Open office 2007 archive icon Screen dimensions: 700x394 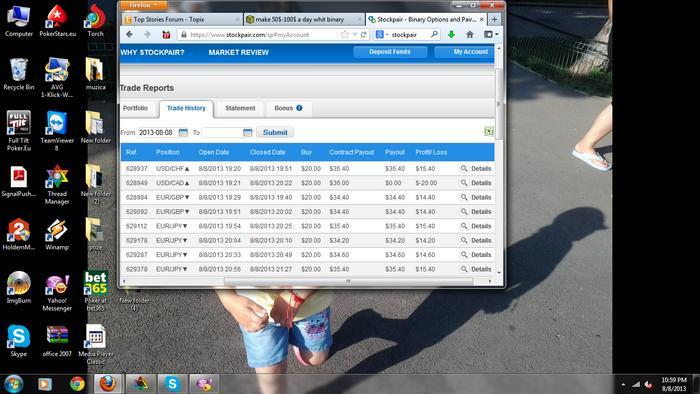57,341
